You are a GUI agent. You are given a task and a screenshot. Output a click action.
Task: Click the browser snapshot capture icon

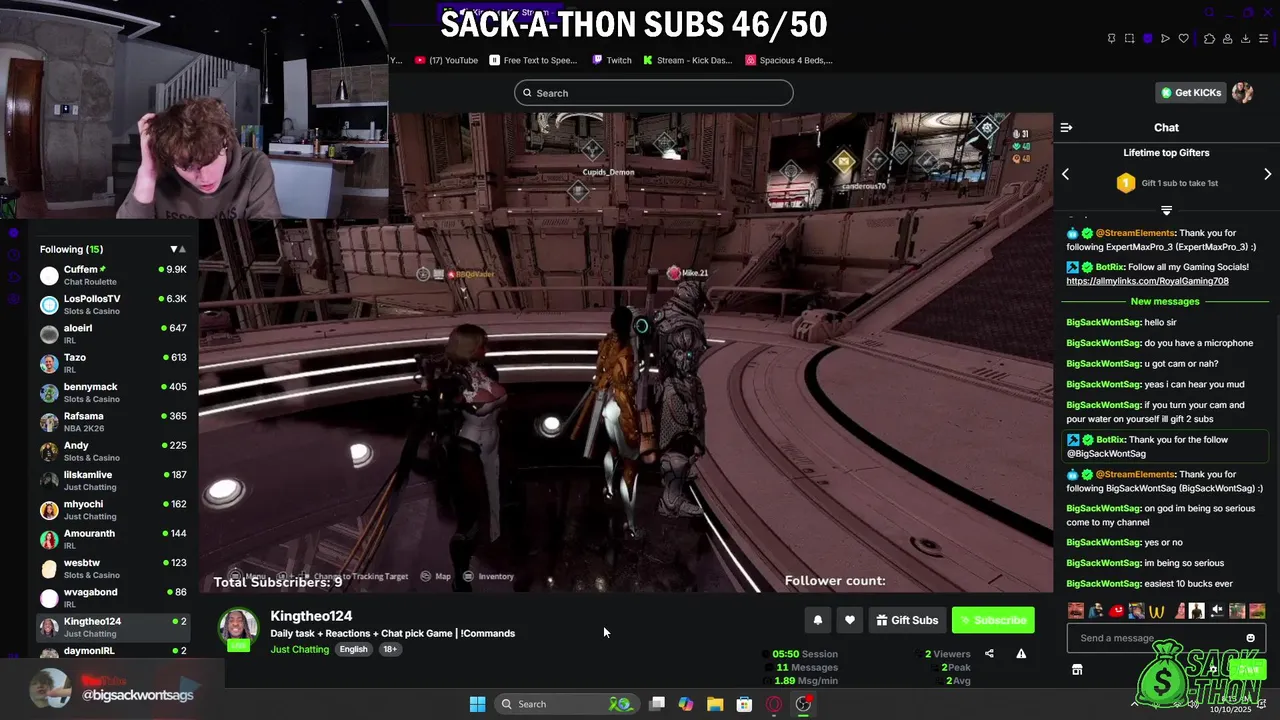click(1129, 39)
